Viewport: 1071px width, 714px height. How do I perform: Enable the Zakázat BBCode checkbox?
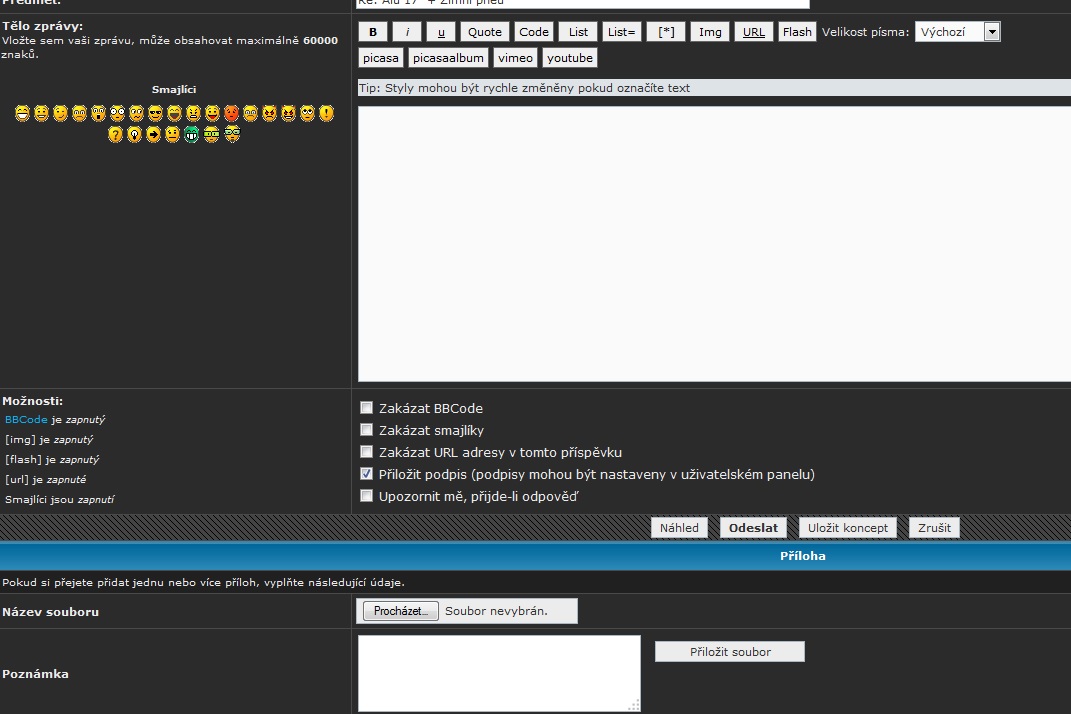[x=367, y=408]
